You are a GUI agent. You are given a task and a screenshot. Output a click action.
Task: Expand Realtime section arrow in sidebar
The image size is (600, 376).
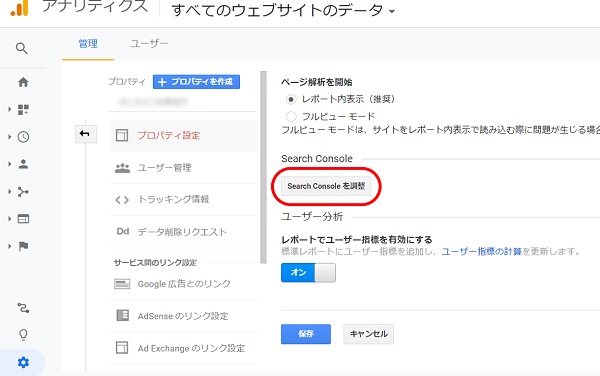pos(10,137)
